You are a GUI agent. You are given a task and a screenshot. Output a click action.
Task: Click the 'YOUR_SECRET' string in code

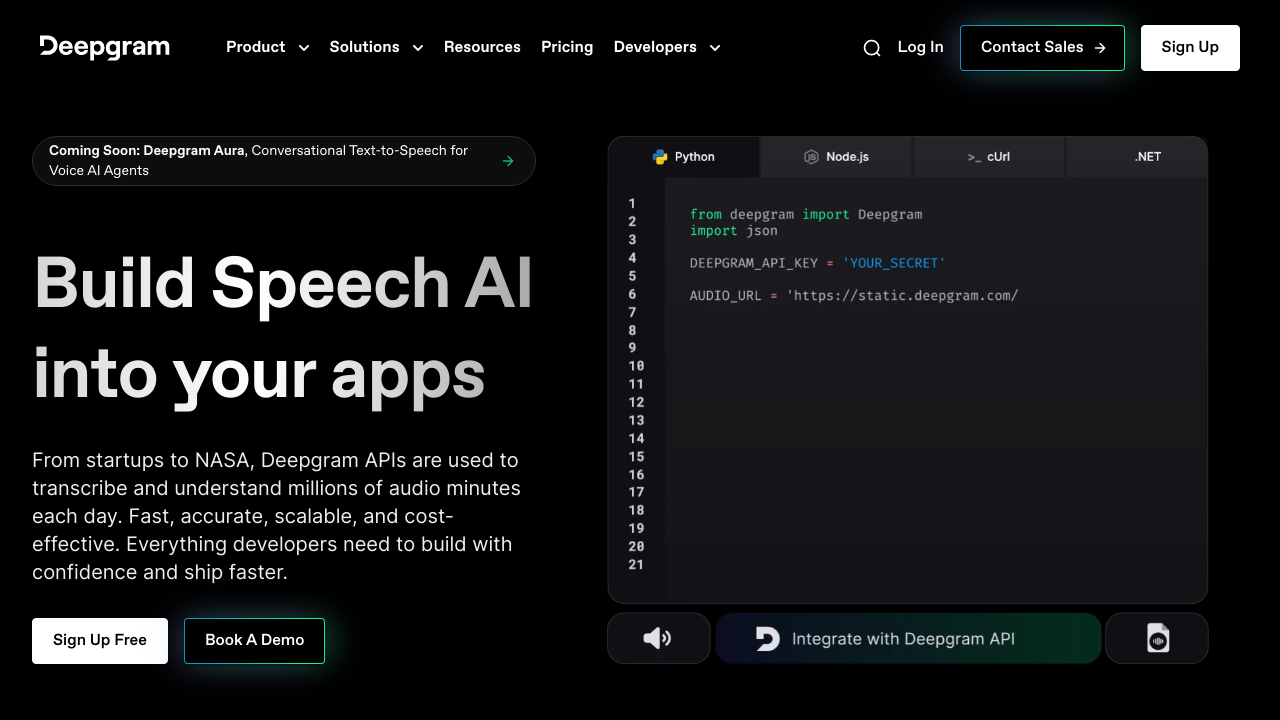(894, 263)
